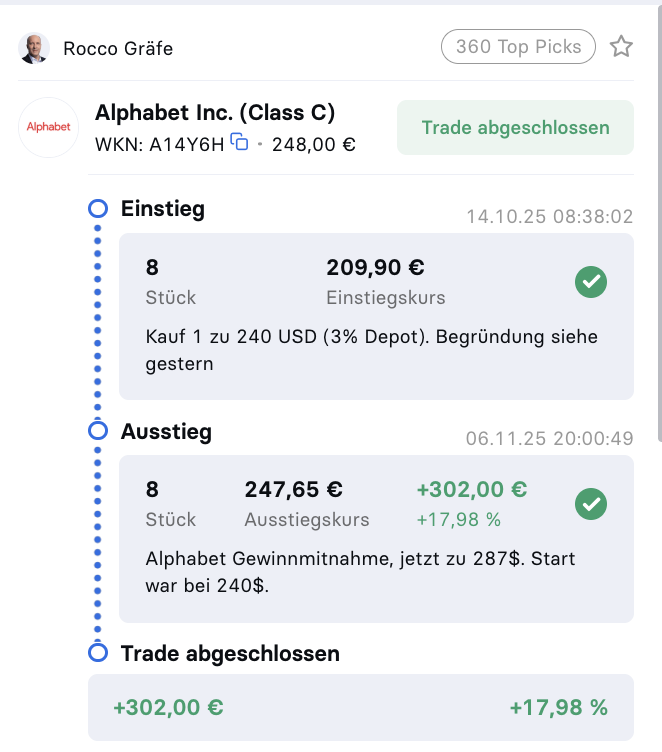662x752 pixels.
Task: Click the Einstieg green checkmark icon
Action: [x=591, y=283]
